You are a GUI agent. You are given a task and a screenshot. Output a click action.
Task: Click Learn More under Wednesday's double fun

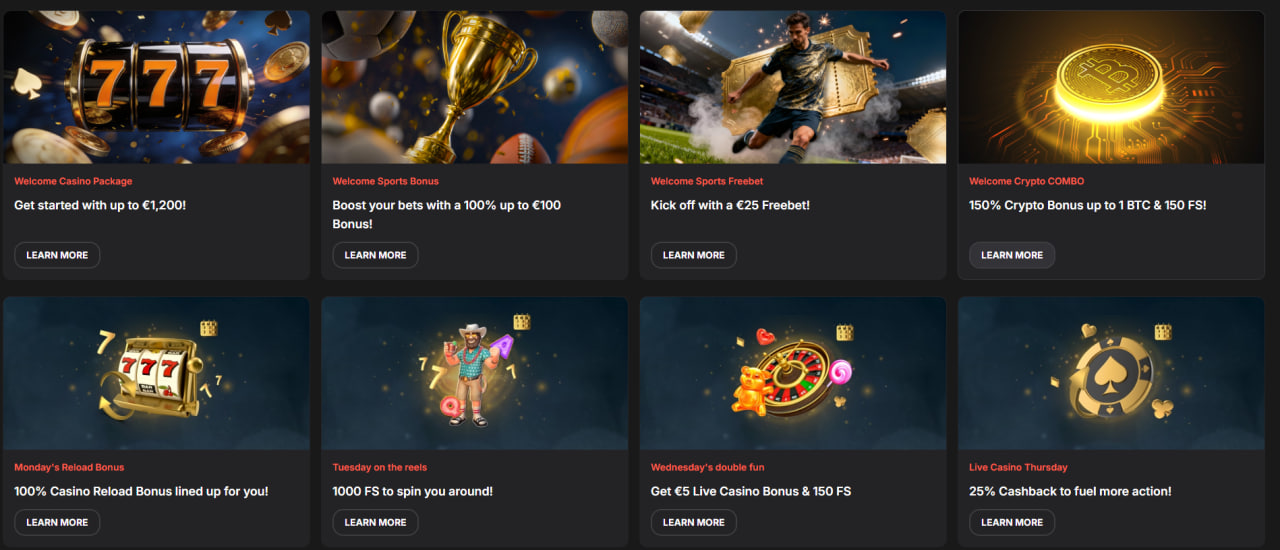coord(693,522)
